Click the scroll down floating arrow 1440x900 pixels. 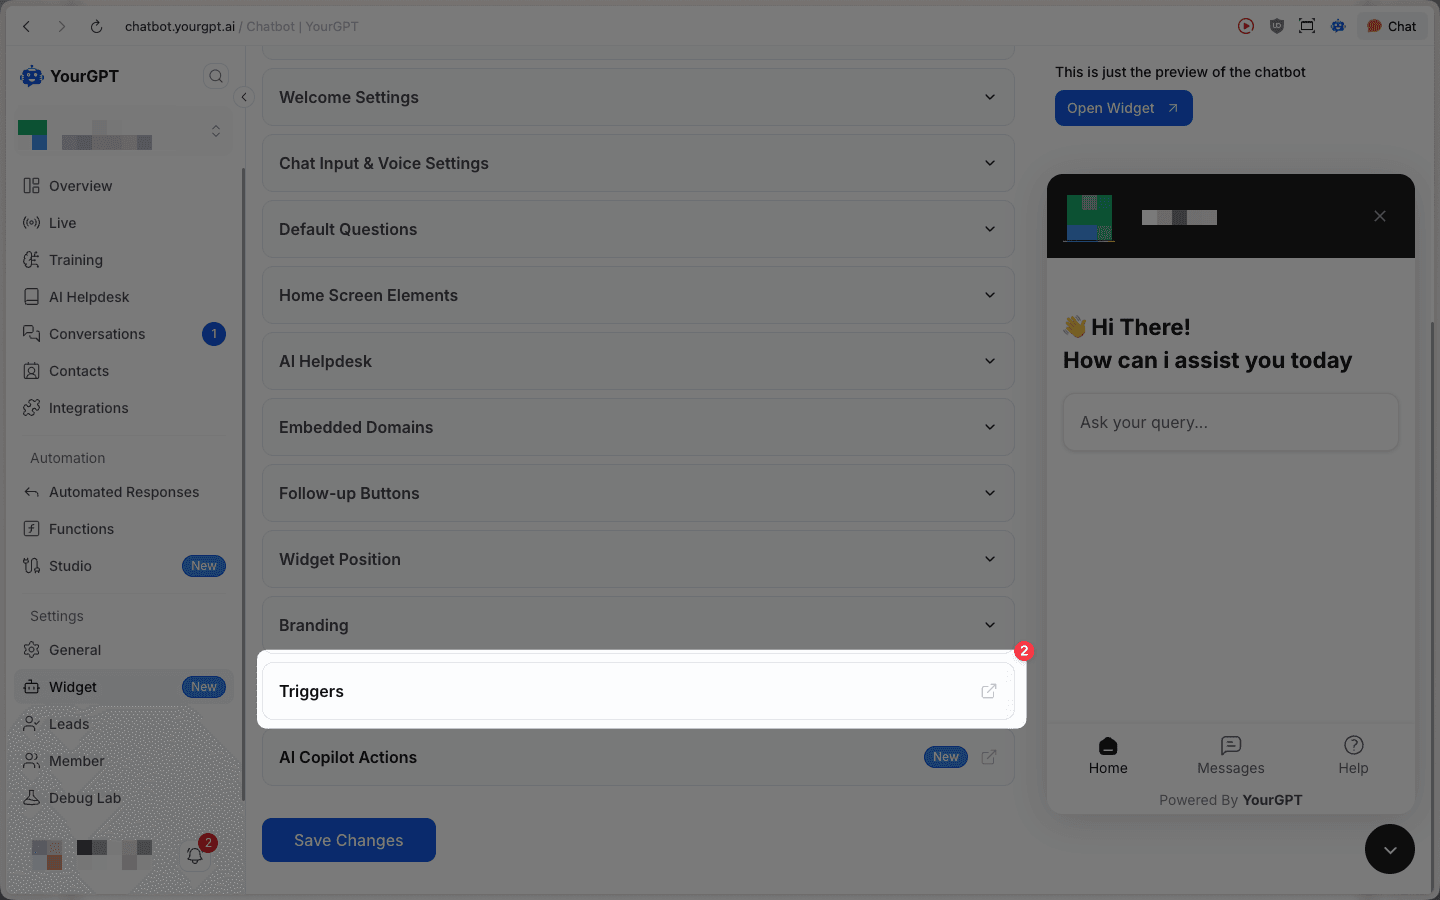1389,849
